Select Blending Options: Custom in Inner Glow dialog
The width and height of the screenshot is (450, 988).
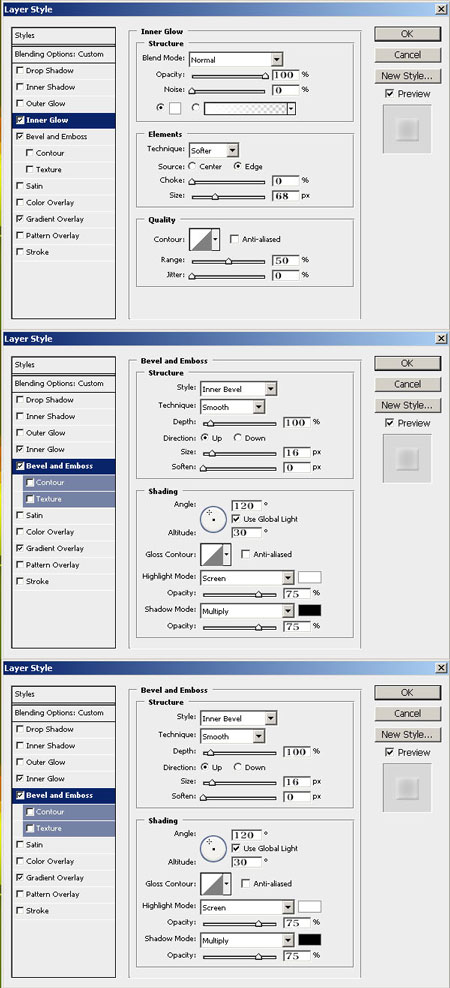[x=64, y=54]
